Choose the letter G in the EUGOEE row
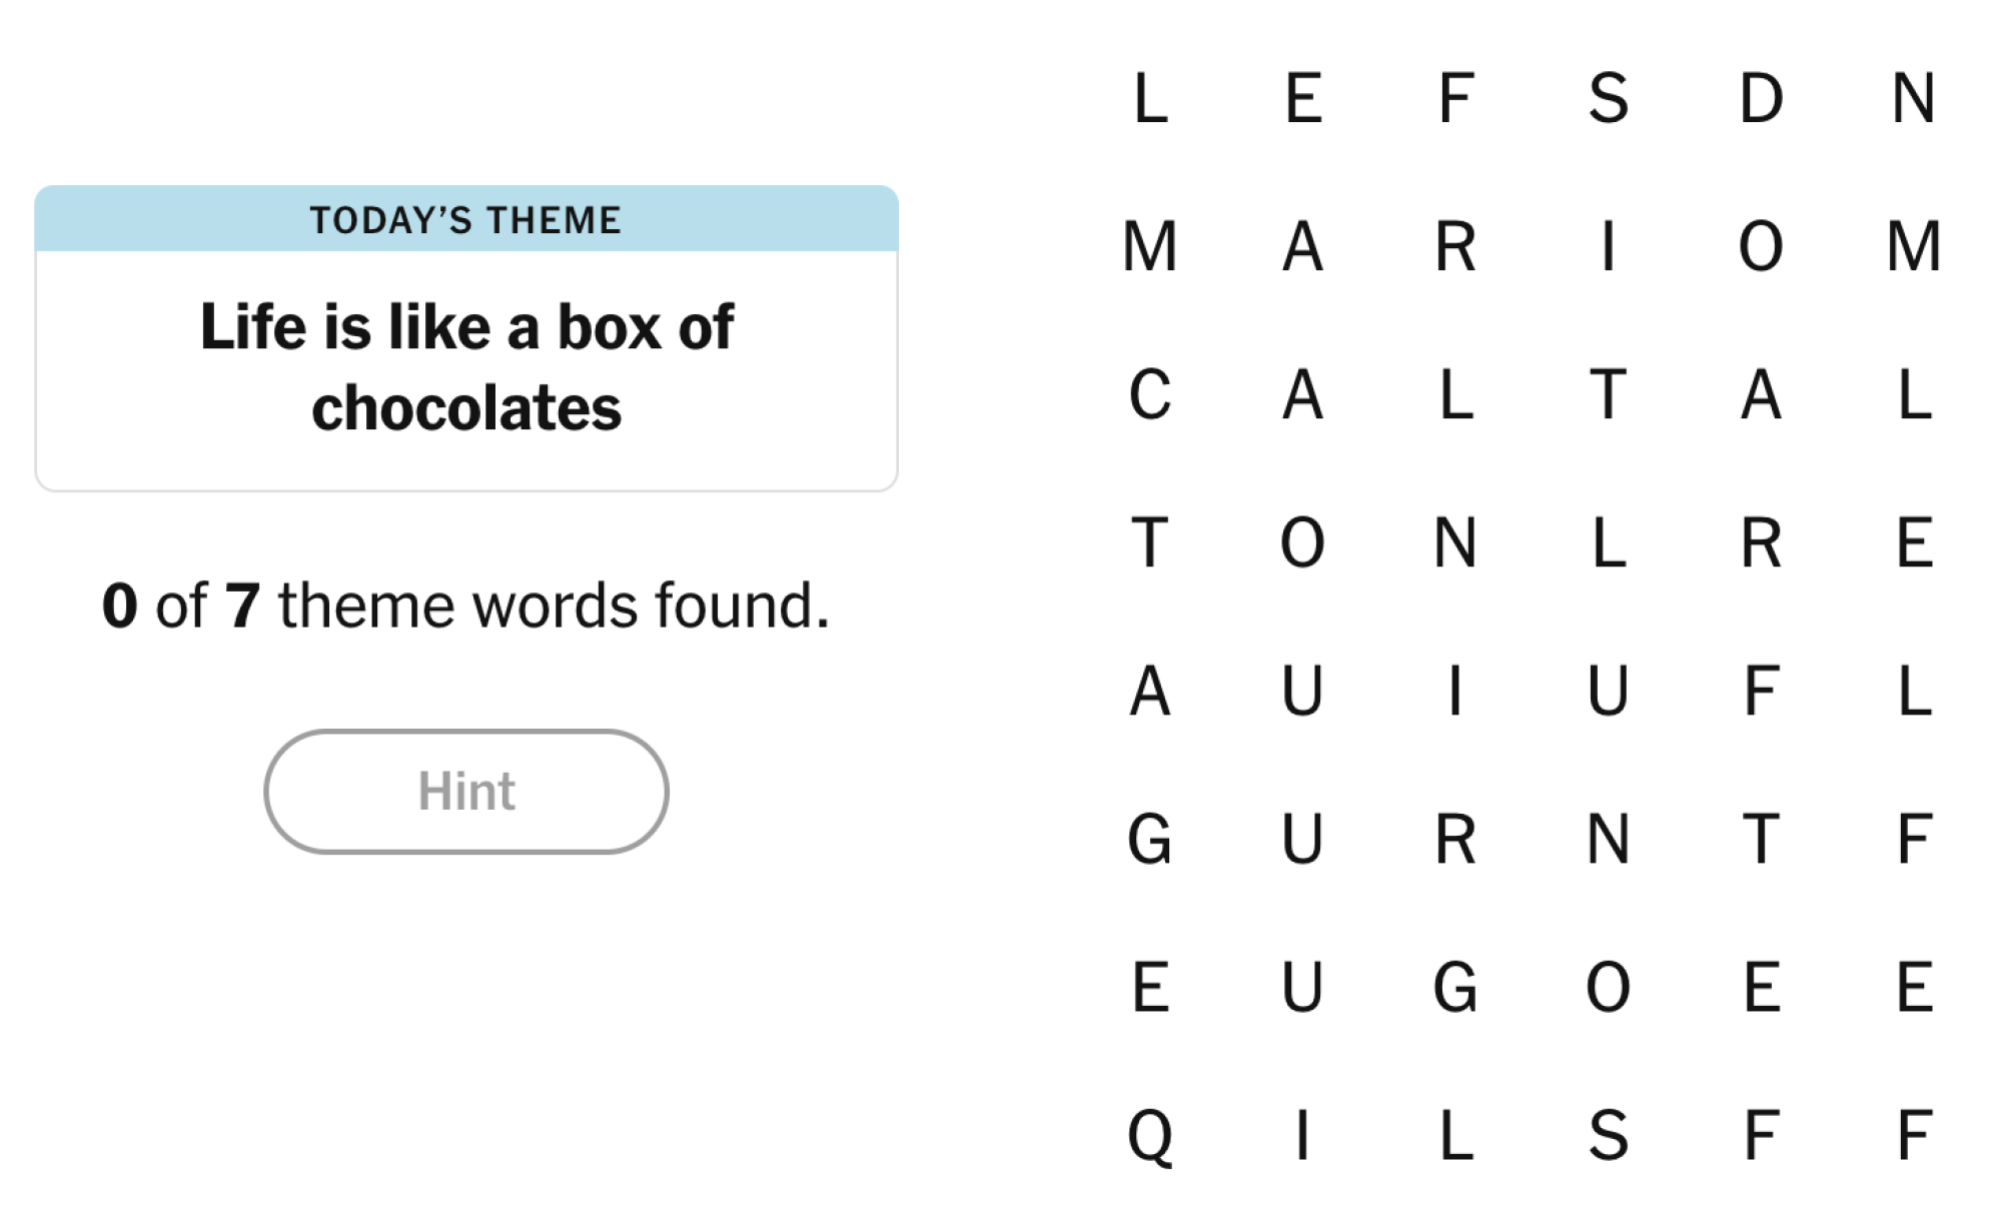This screenshot has width=2000, height=1213. [1456, 986]
